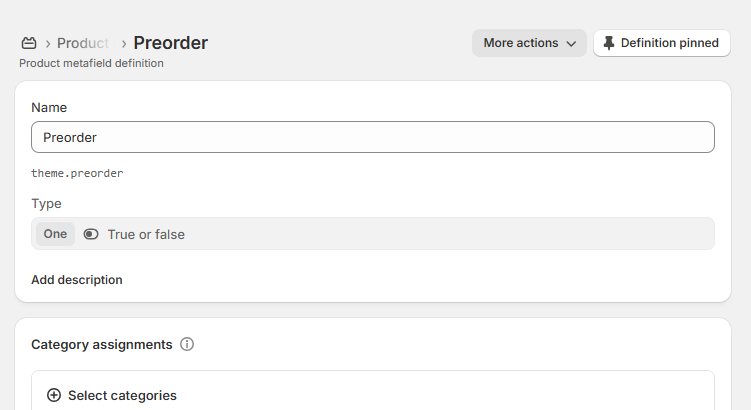Click the pin icon
The image size is (751, 410).
(x=609, y=43)
